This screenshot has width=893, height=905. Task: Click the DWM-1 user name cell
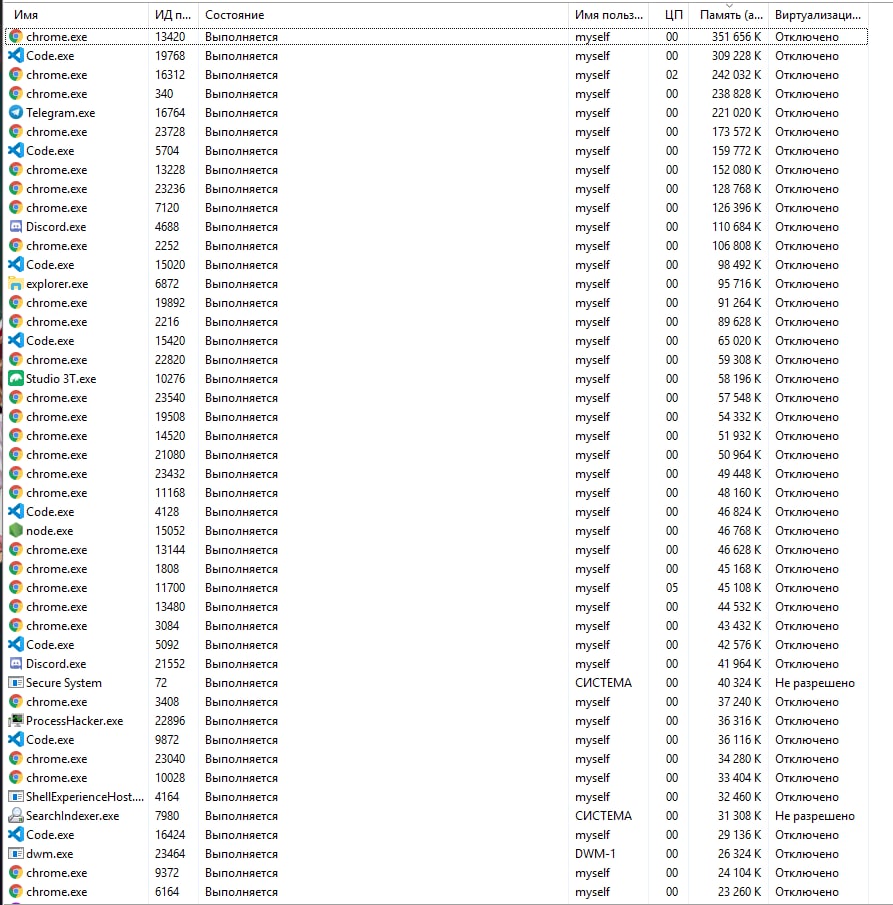point(595,854)
